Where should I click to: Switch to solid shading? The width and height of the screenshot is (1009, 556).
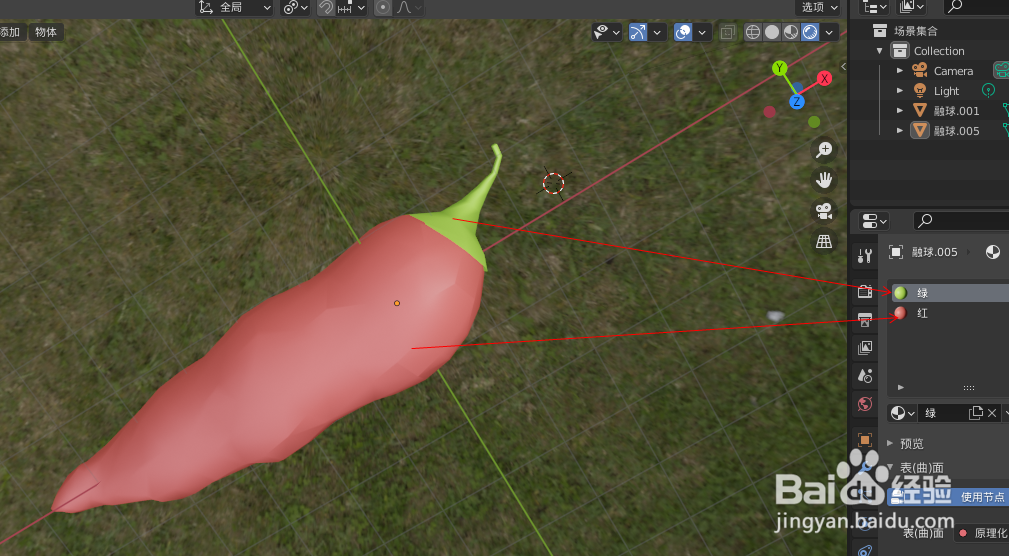(772, 32)
